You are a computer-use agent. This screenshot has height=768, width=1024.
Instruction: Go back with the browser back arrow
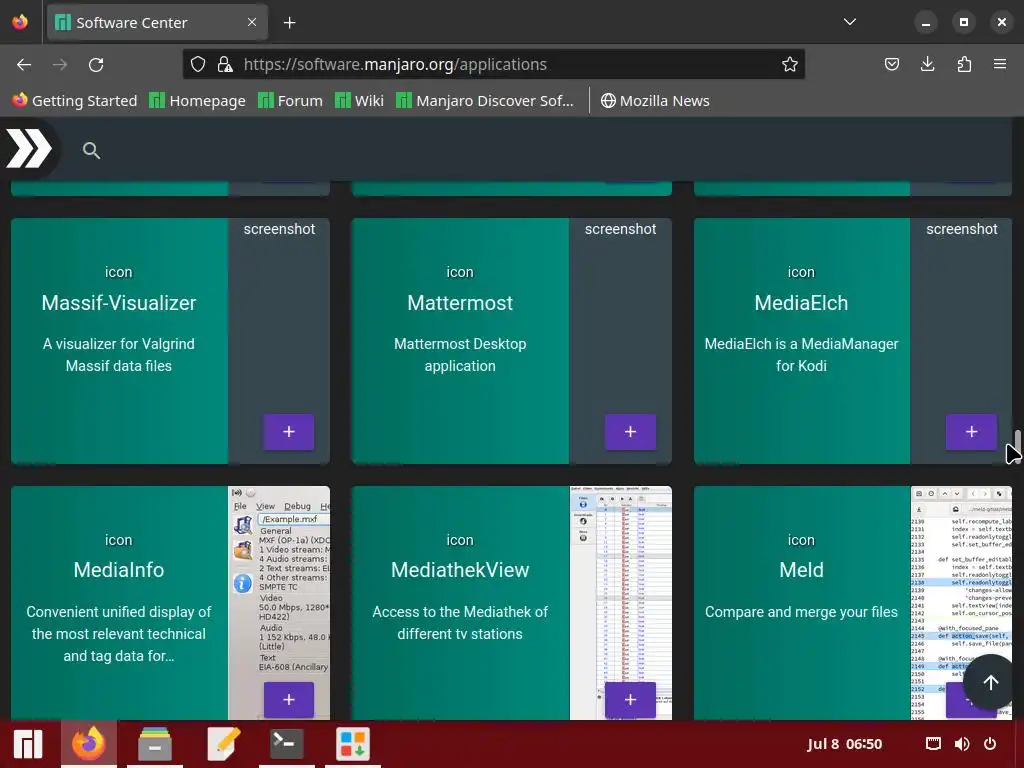point(24,64)
